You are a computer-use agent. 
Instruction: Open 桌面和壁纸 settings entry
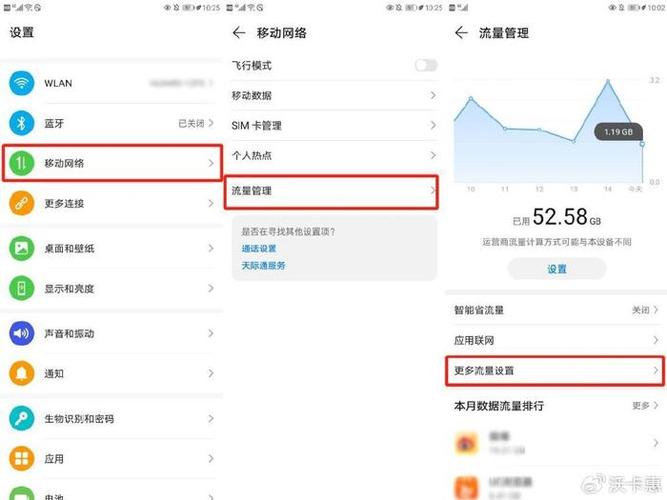point(112,248)
